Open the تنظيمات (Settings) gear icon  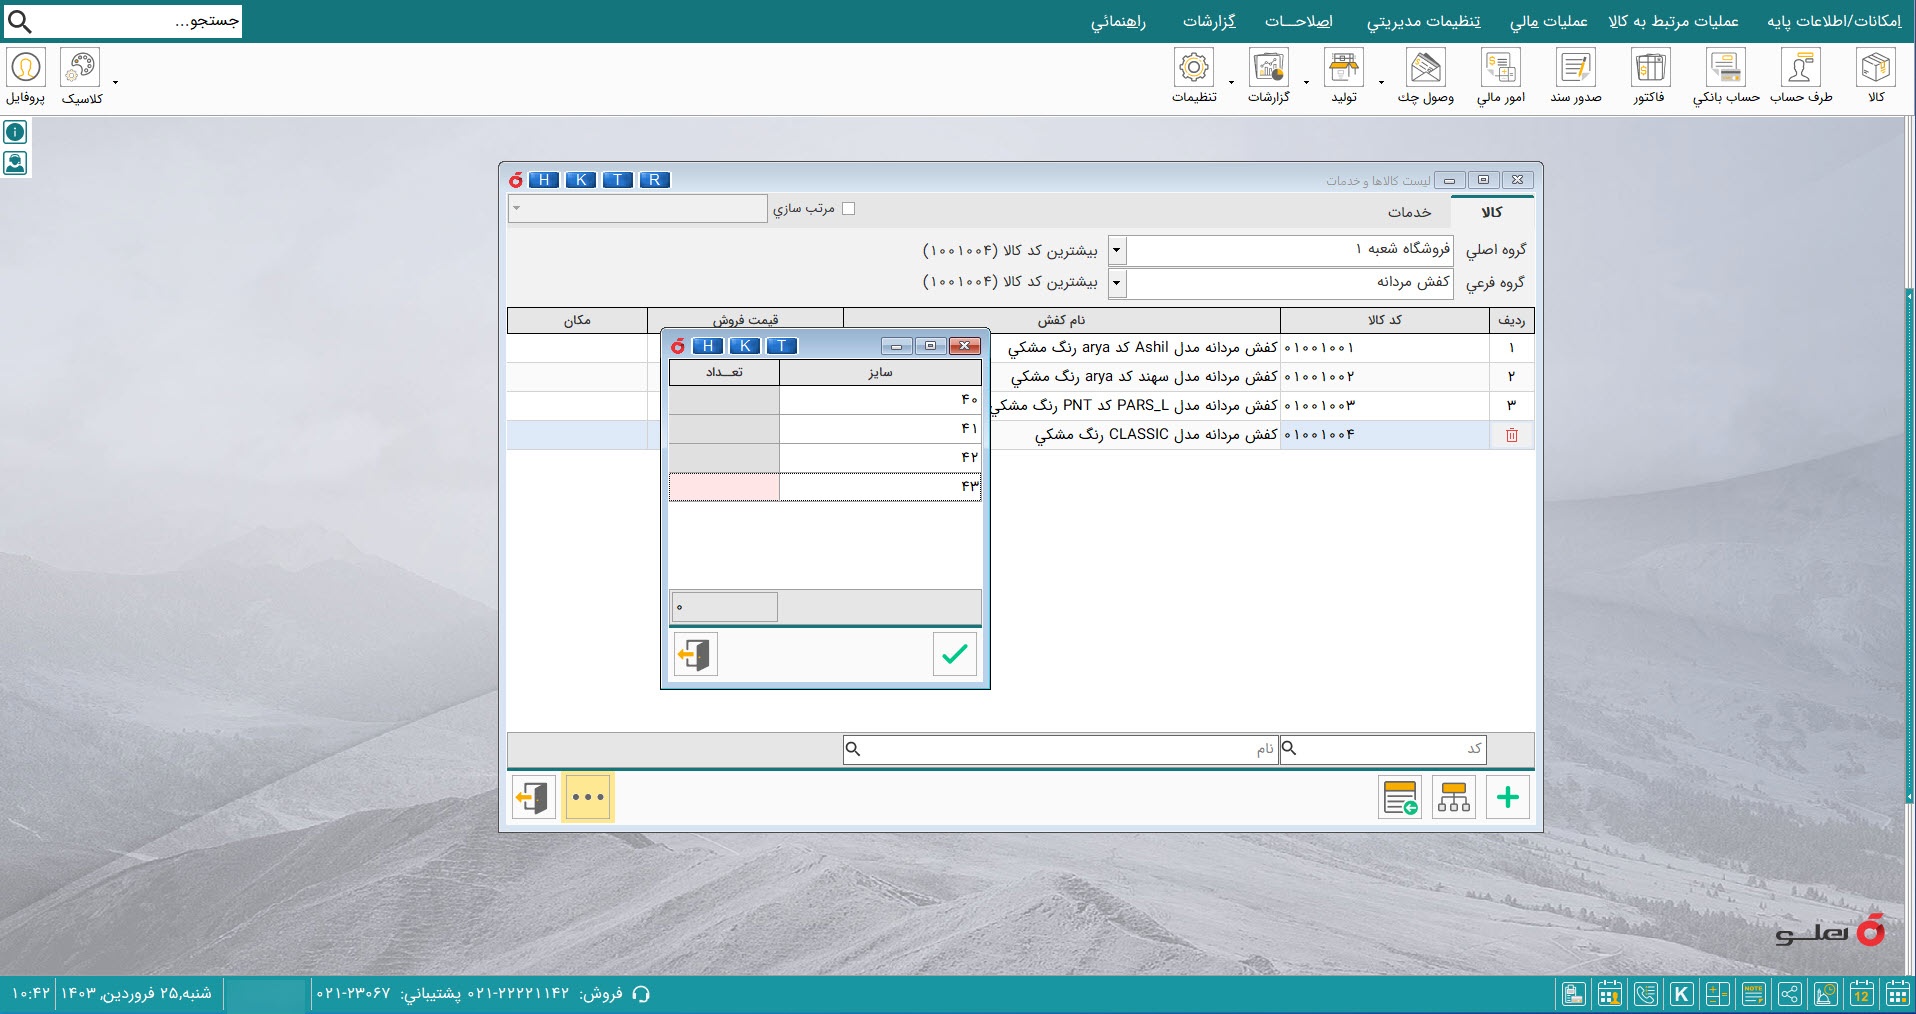click(x=1194, y=76)
